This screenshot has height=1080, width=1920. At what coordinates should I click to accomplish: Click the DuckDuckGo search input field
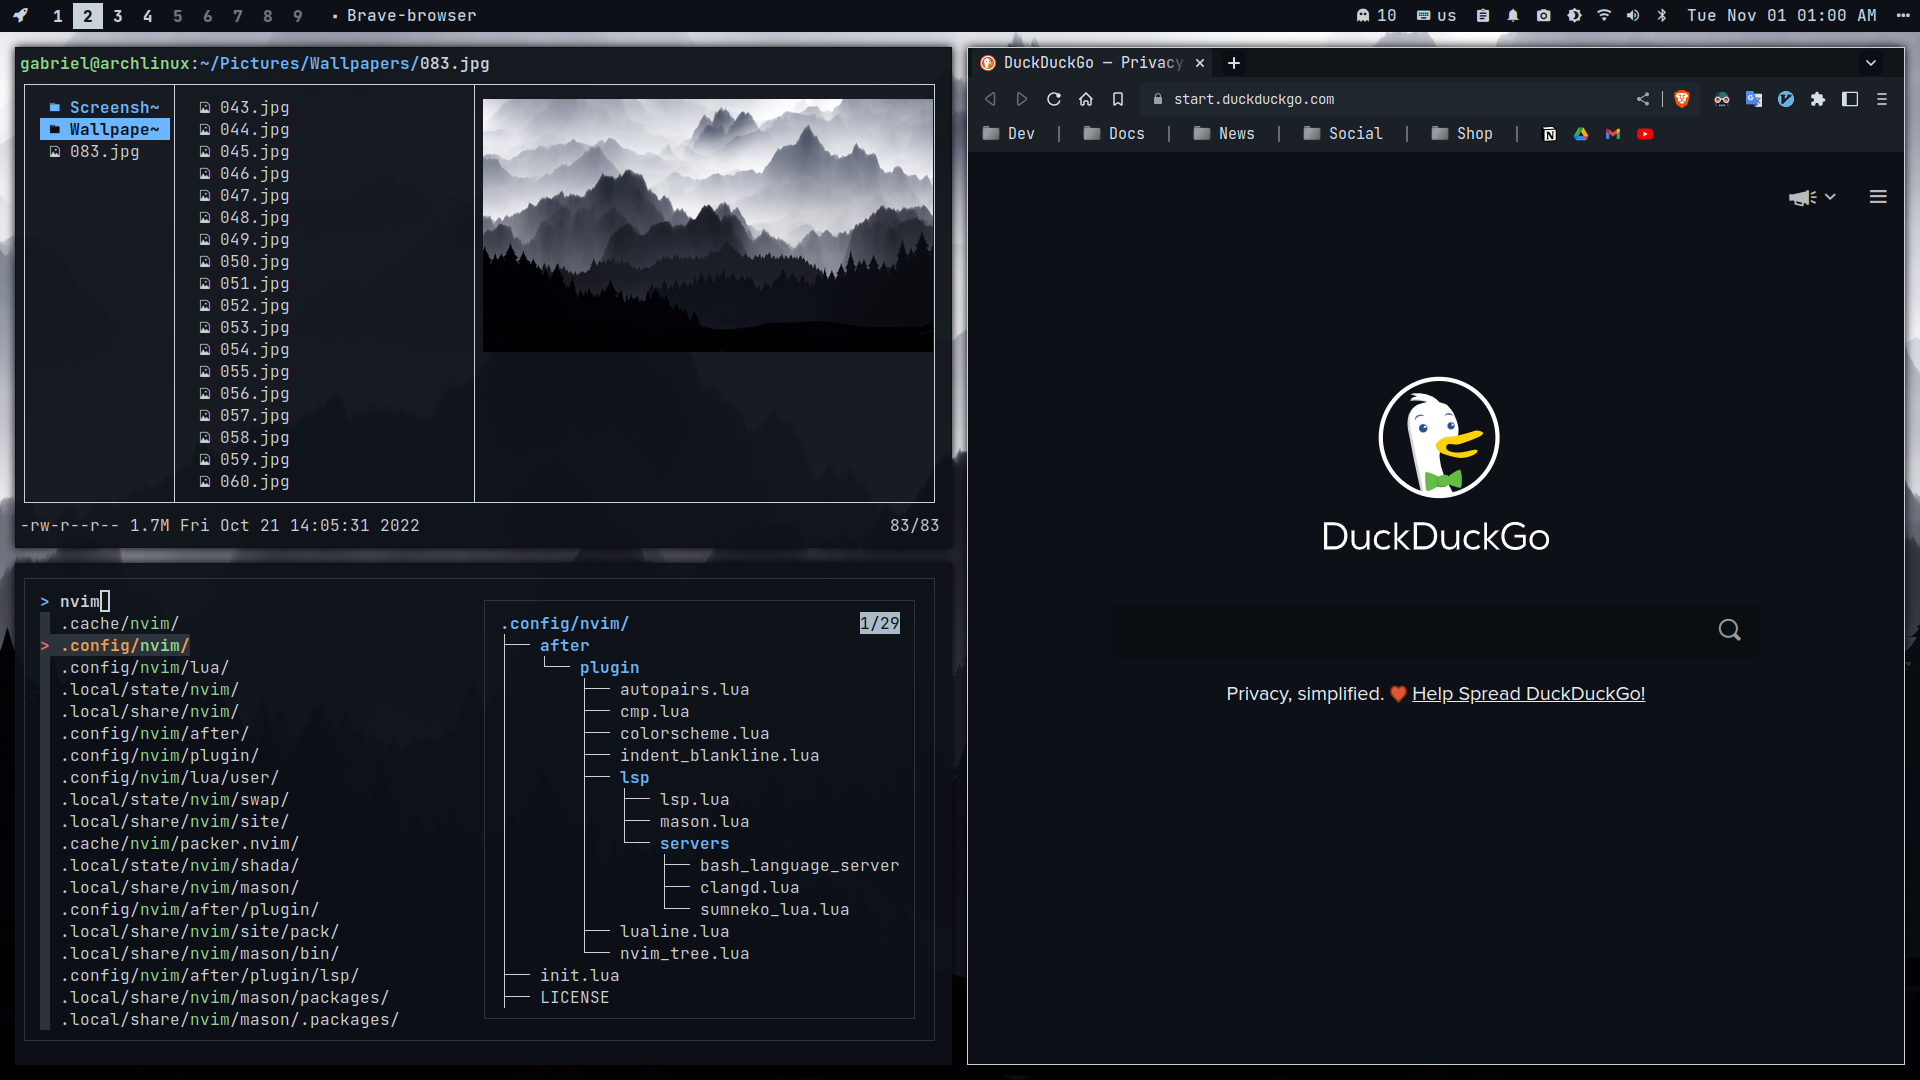coord(1410,630)
